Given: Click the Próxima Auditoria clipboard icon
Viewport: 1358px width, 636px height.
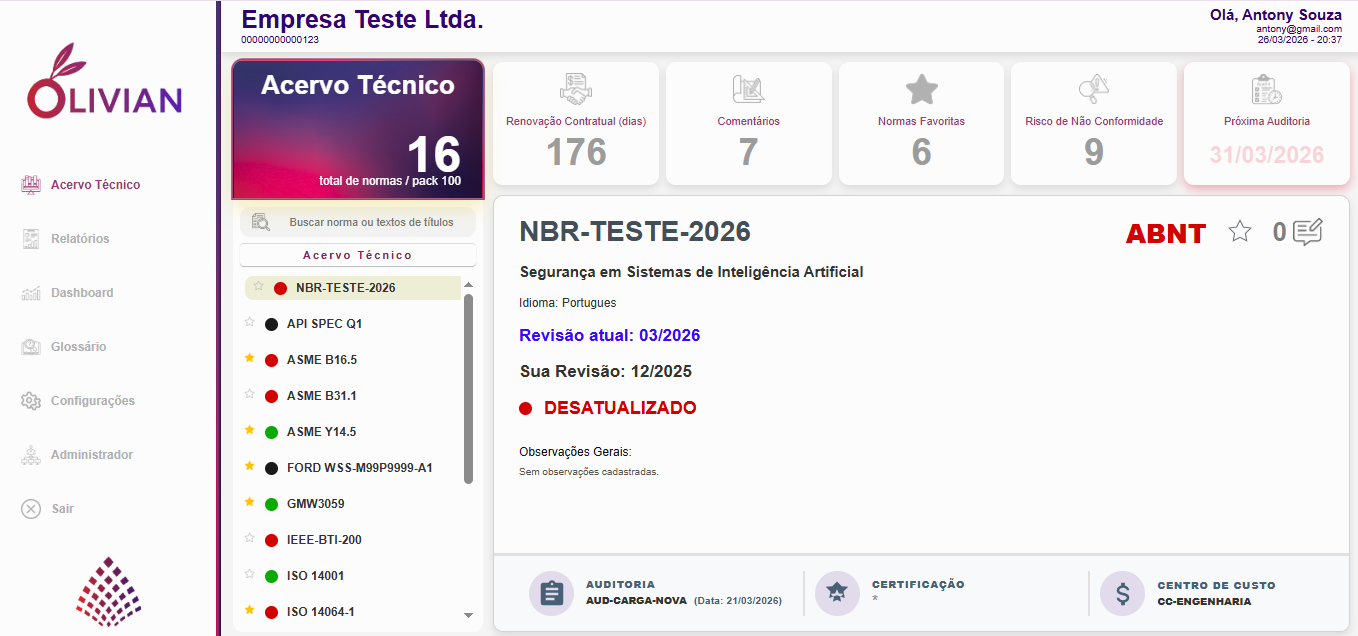Looking at the screenshot, I should pyautogui.click(x=1267, y=89).
